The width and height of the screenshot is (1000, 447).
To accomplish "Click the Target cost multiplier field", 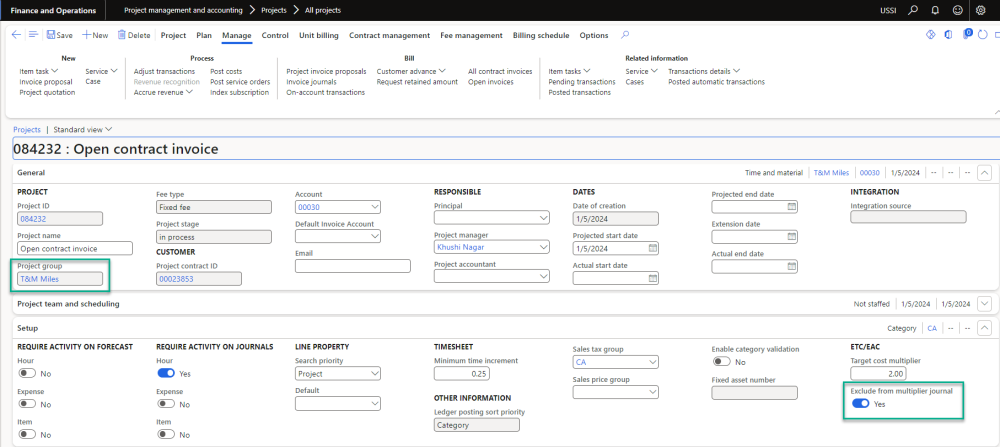I will [877, 373].
